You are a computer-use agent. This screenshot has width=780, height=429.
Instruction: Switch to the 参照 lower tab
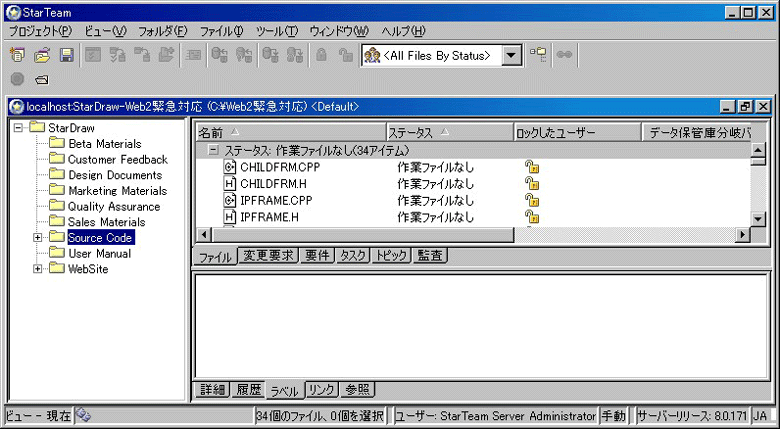(357, 390)
